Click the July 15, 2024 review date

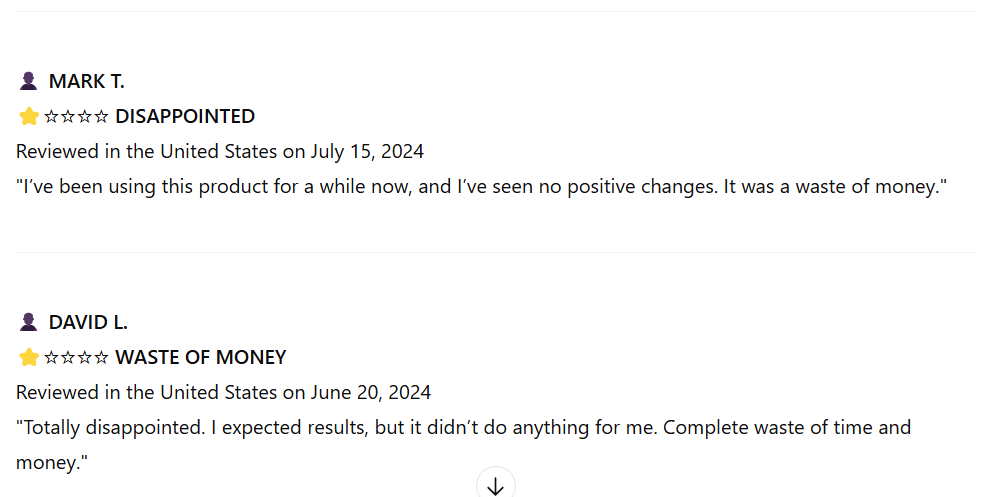tap(367, 152)
